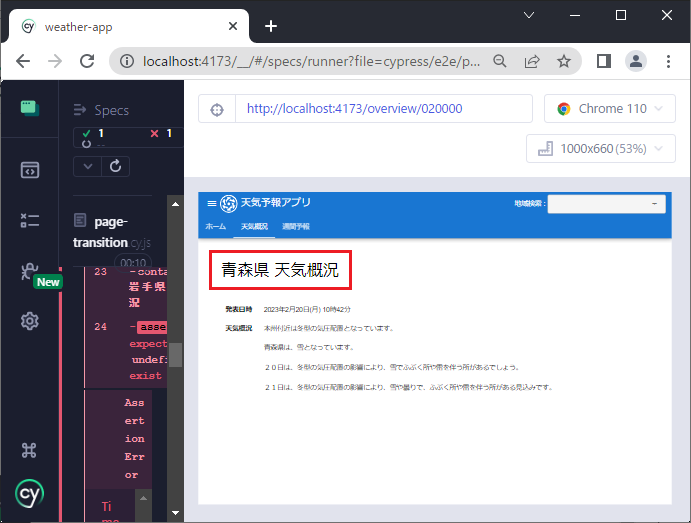Go forward in Chrome browser
Viewport: 691px width, 523px height.
coord(55,61)
